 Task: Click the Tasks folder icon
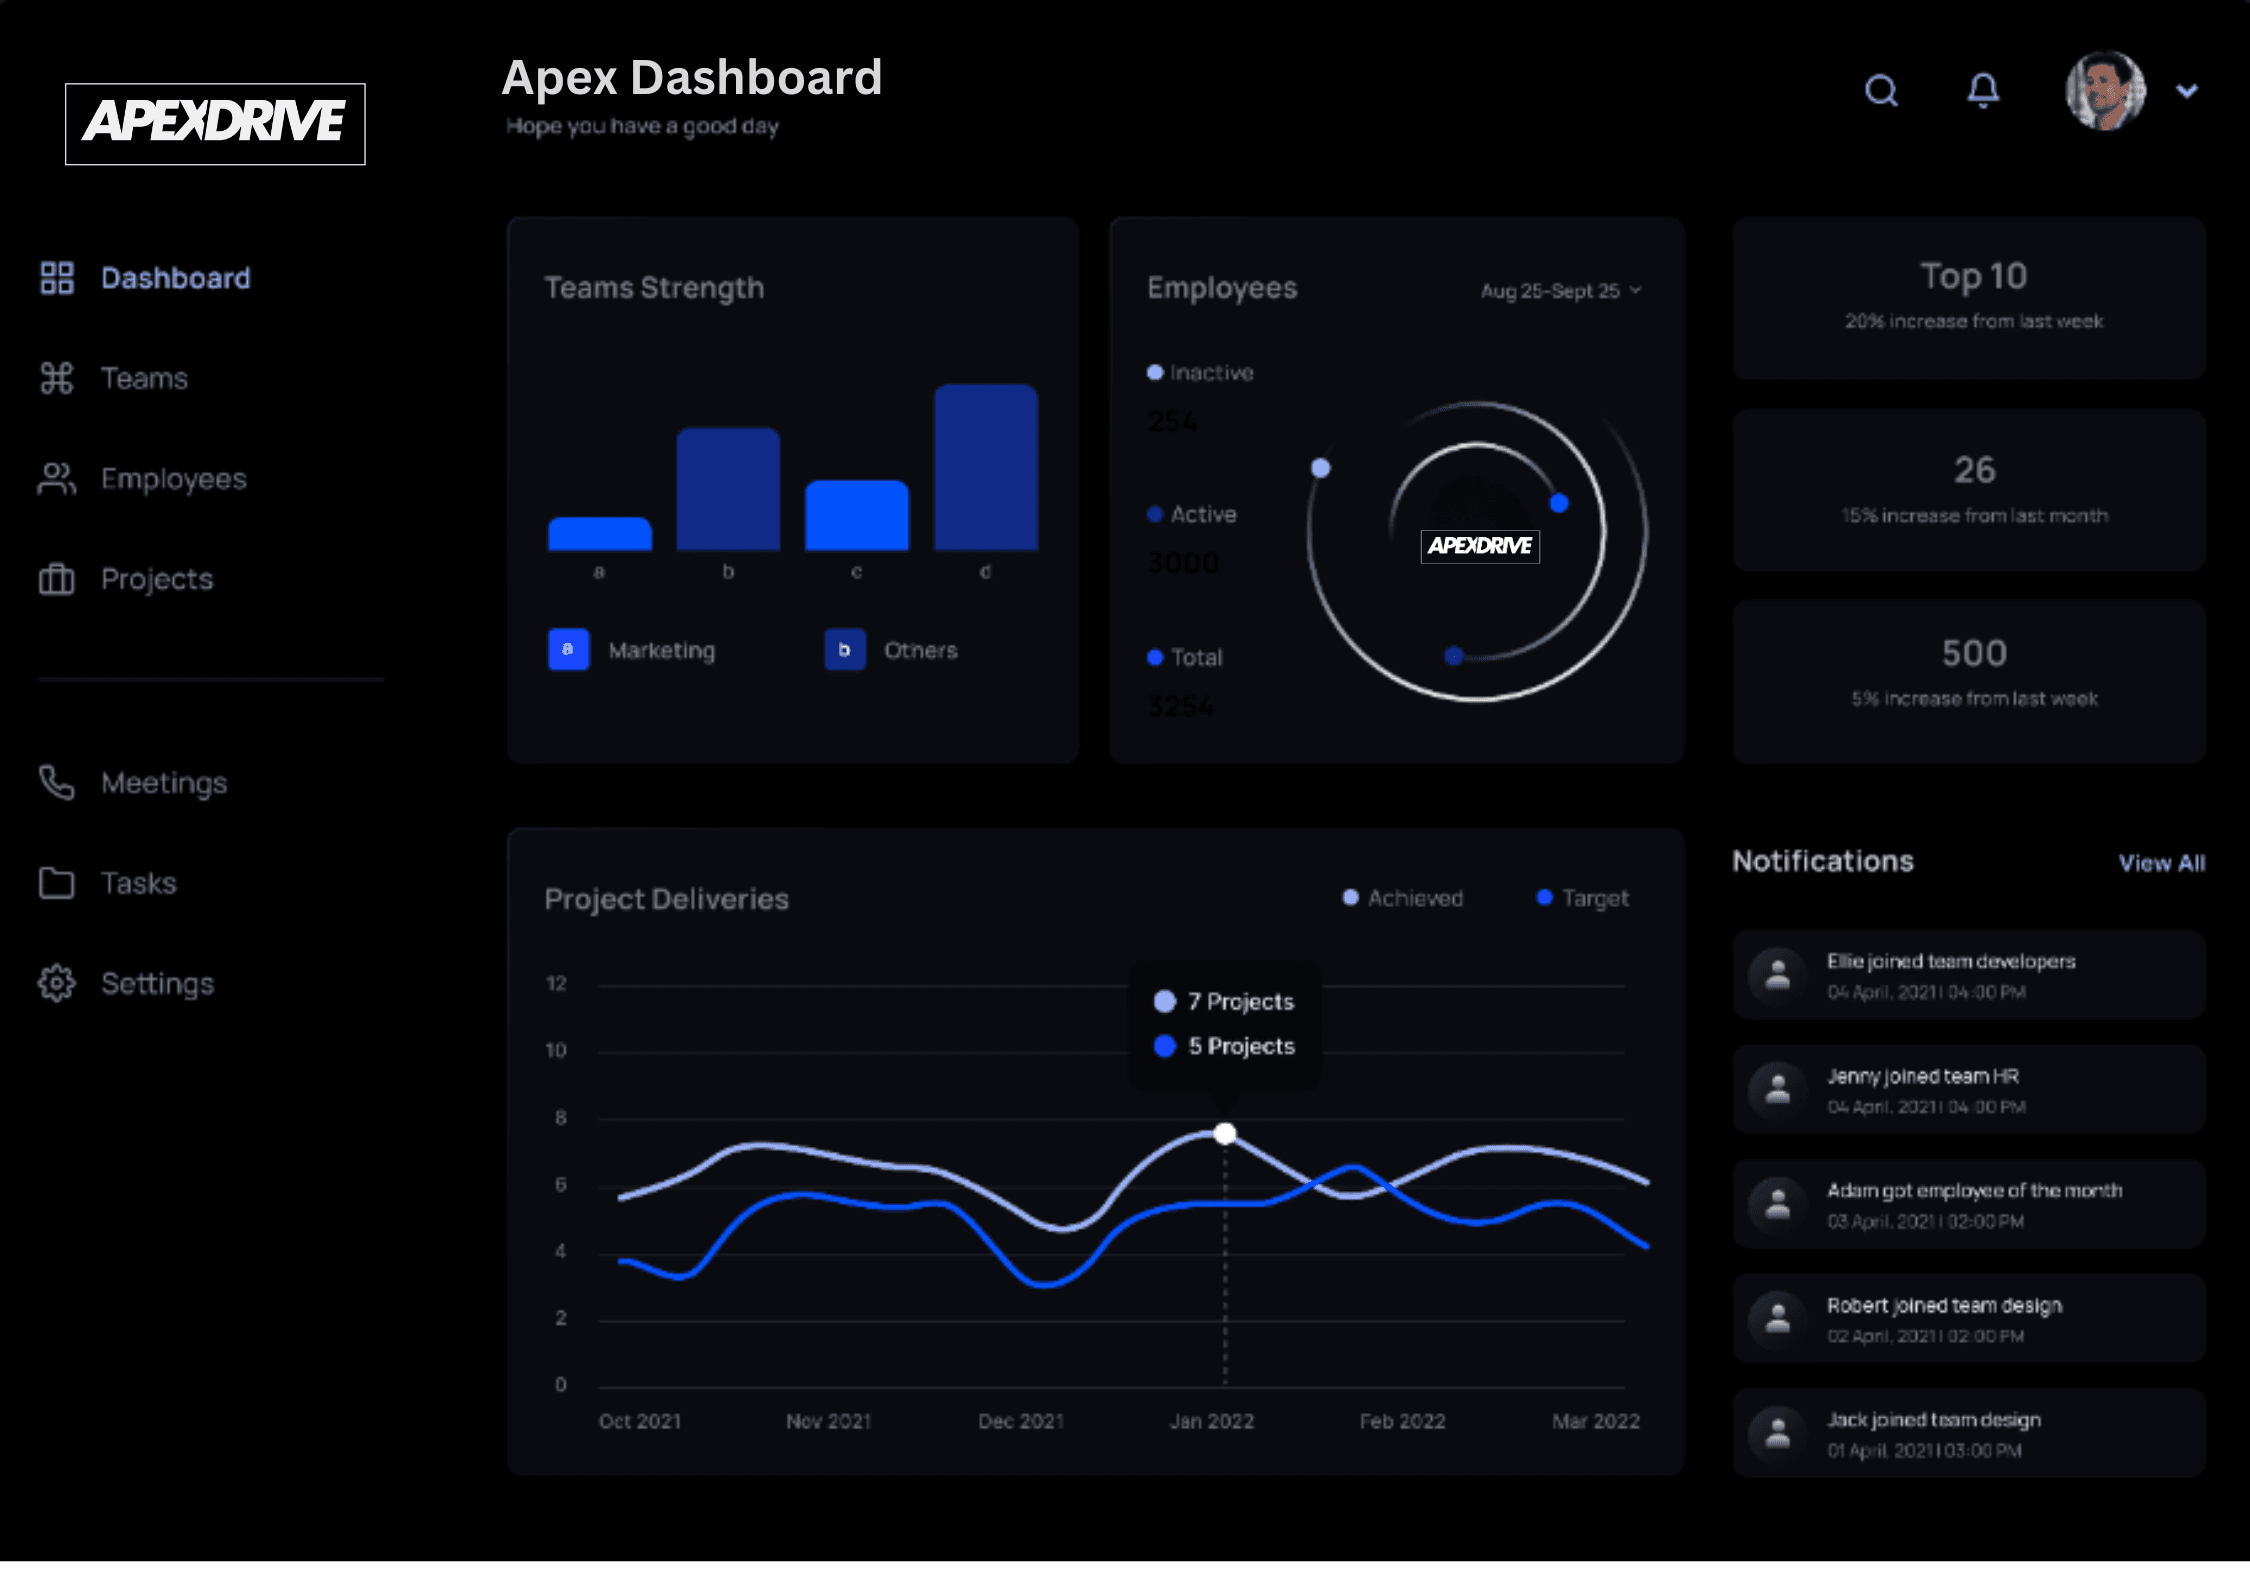(57, 883)
